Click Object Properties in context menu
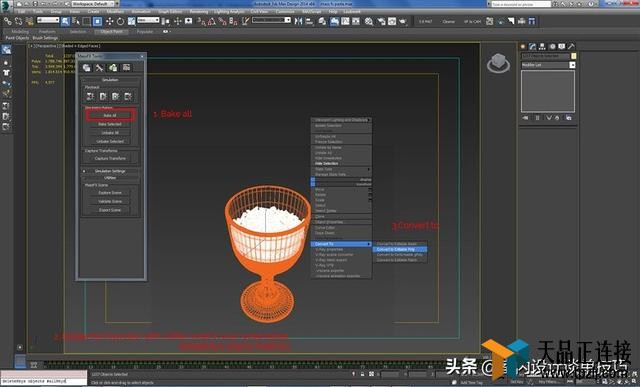Viewport: 640px width, 387px height. (x=341, y=222)
